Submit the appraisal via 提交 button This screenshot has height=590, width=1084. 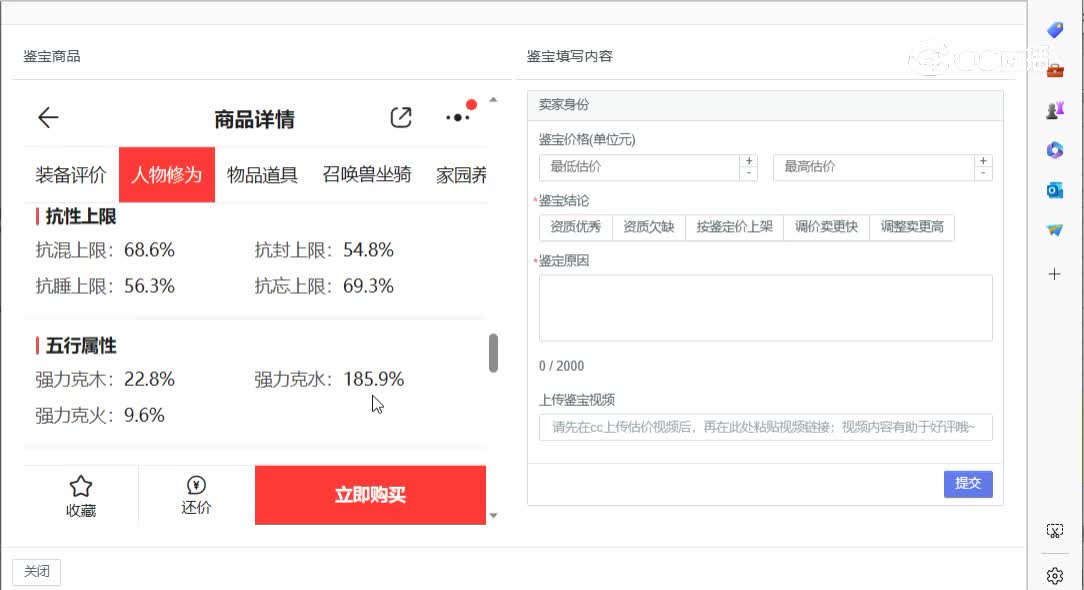[x=967, y=484]
